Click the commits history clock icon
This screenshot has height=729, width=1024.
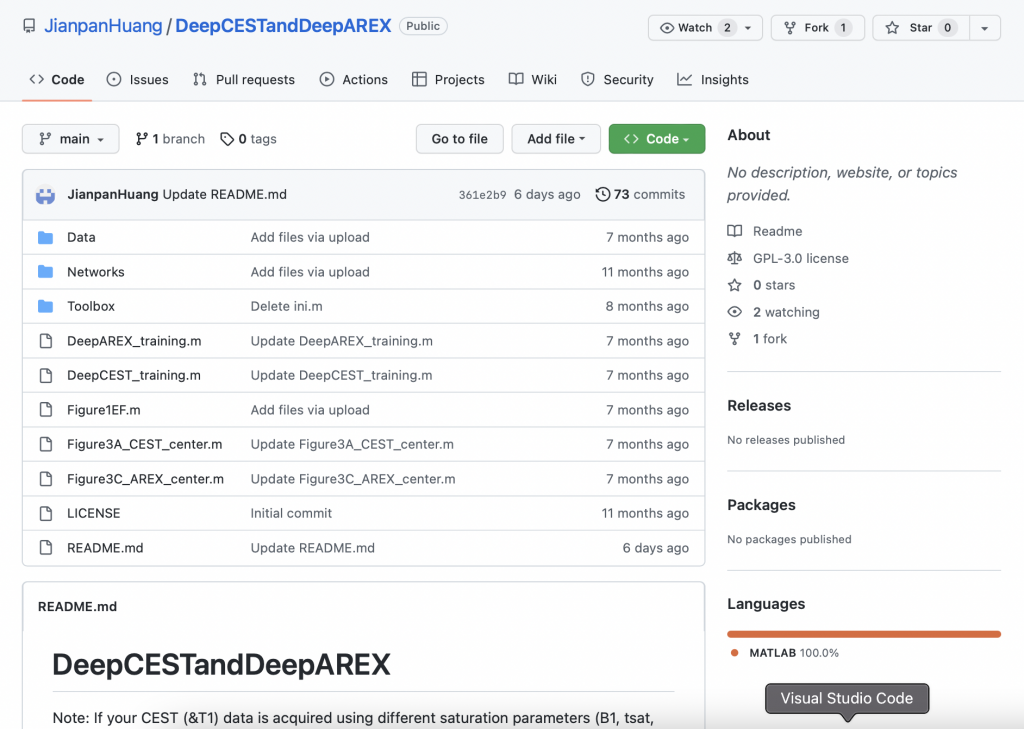pyautogui.click(x=602, y=194)
